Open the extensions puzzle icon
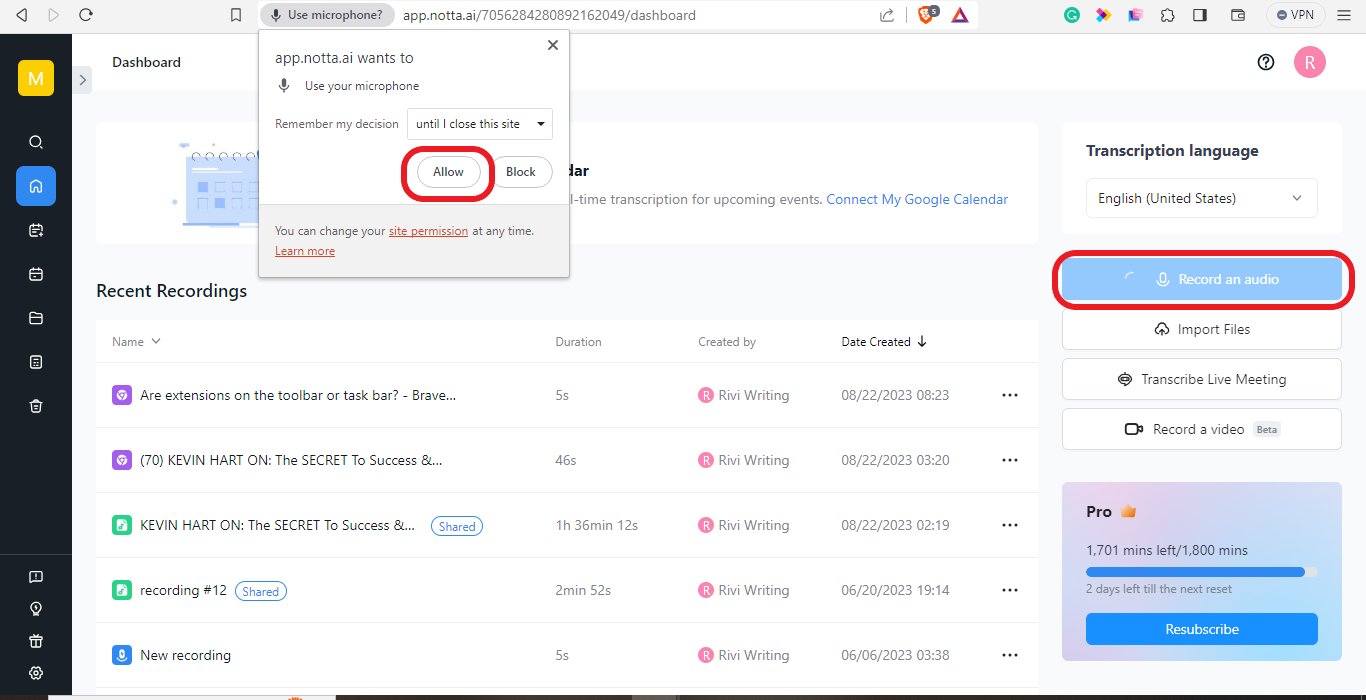 1167,15
